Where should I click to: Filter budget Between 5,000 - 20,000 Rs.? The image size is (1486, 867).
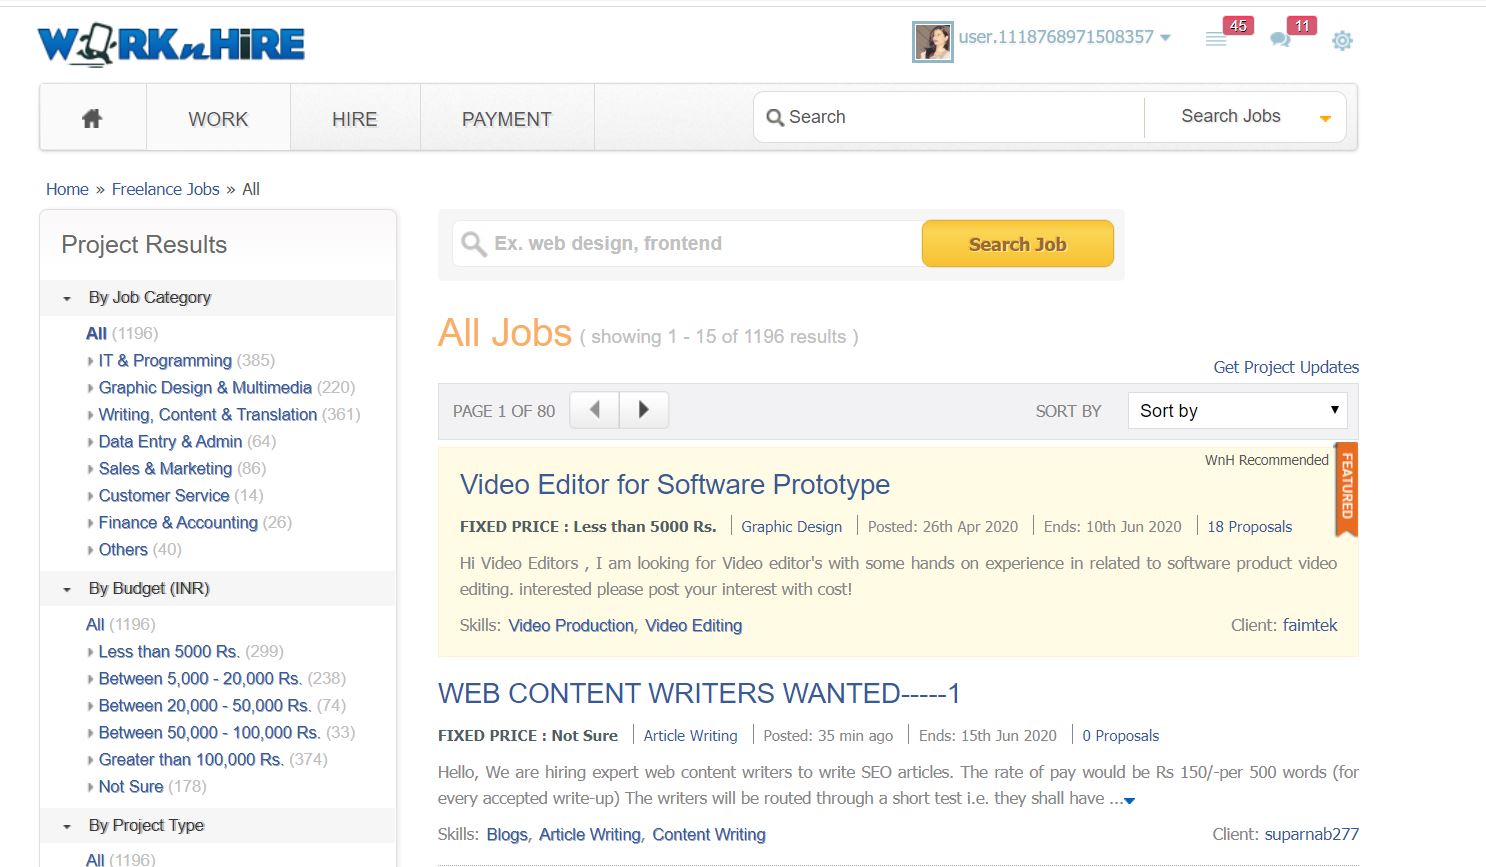200,678
